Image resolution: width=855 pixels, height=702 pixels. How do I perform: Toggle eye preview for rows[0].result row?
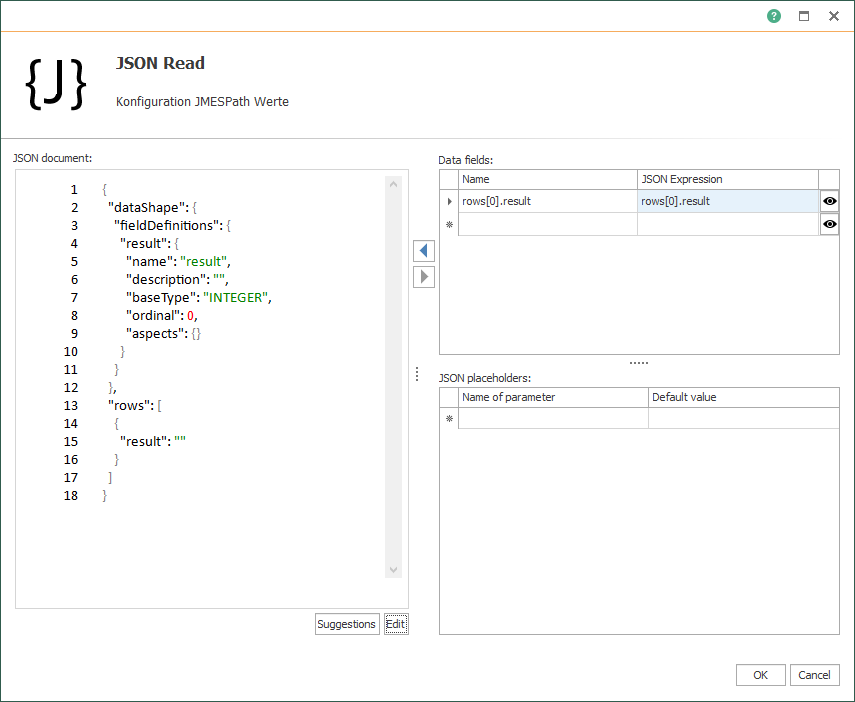point(829,201)
